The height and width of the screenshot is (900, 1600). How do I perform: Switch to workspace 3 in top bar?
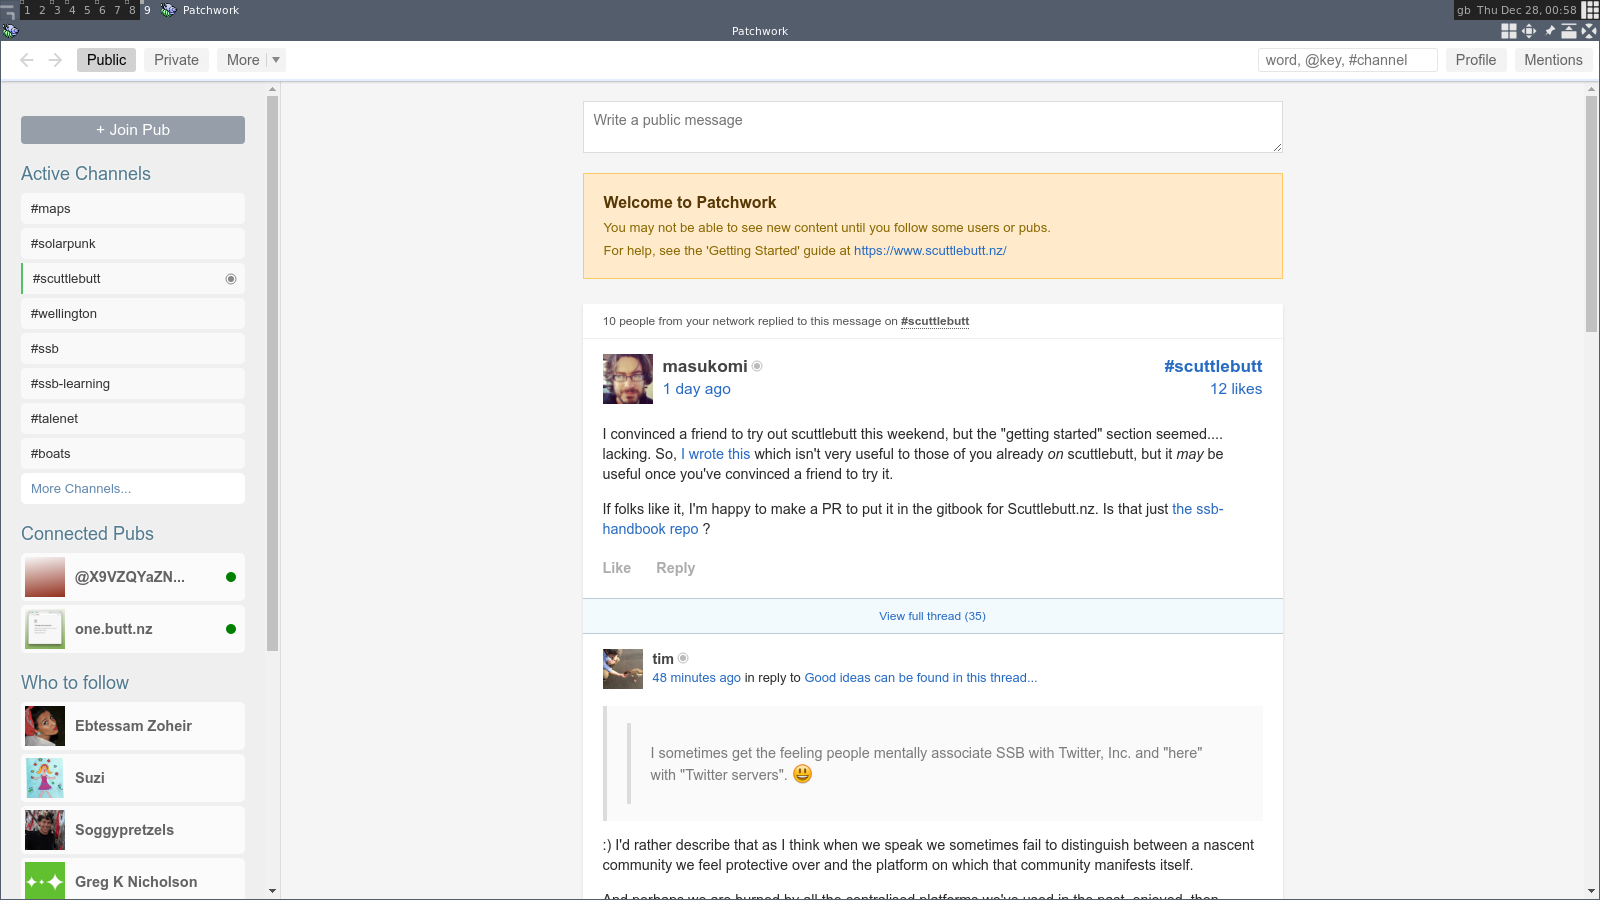(x=57, y=10)
